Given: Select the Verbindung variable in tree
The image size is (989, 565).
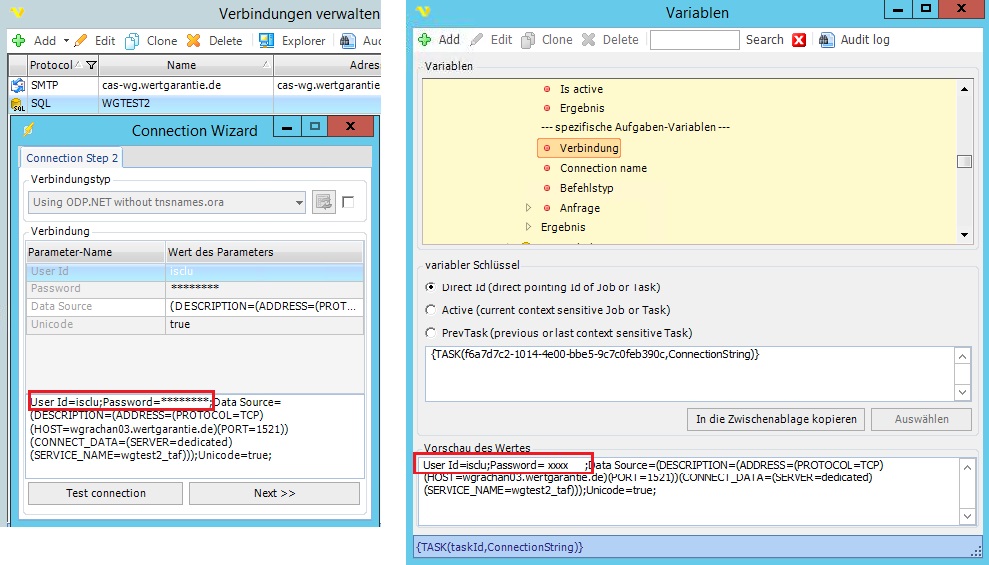Looking at the screenshot, I should (589, 148).
